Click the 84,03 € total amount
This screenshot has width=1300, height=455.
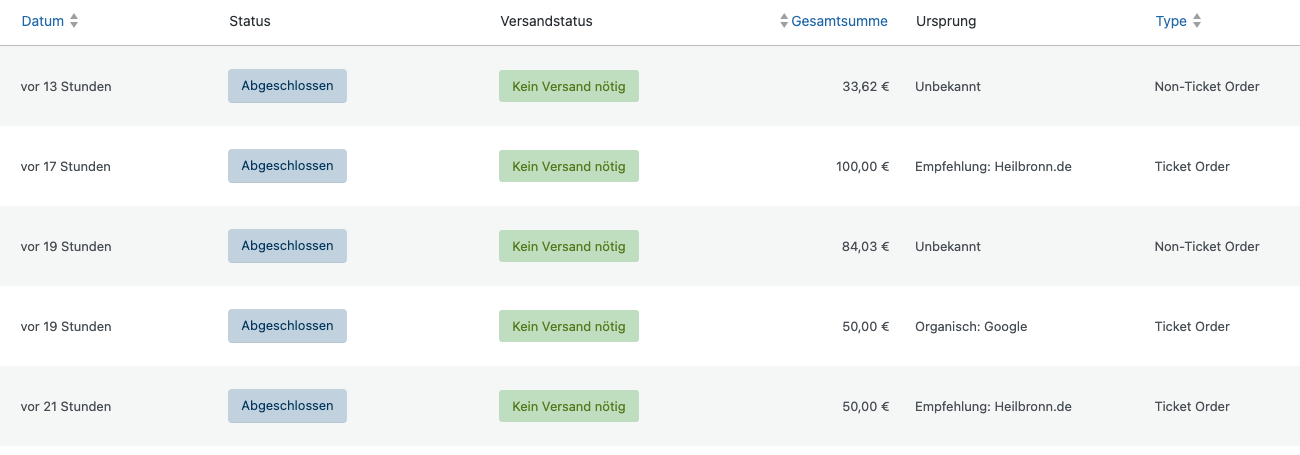pyautogui.click(x=865, y=246)
